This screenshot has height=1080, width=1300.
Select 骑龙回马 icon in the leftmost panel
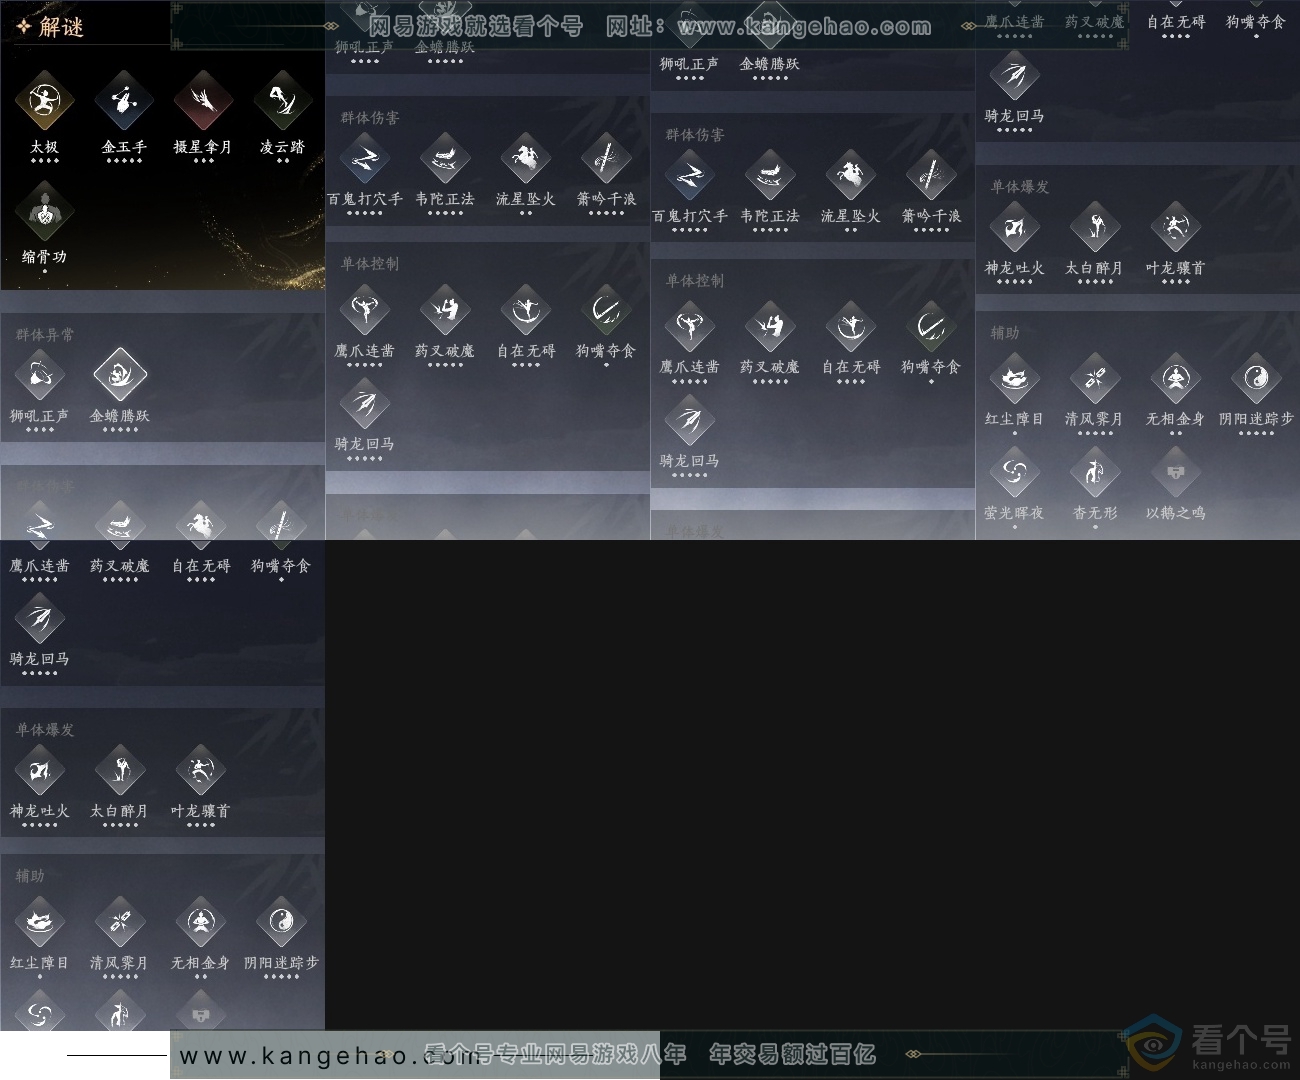tap(40, 618)
